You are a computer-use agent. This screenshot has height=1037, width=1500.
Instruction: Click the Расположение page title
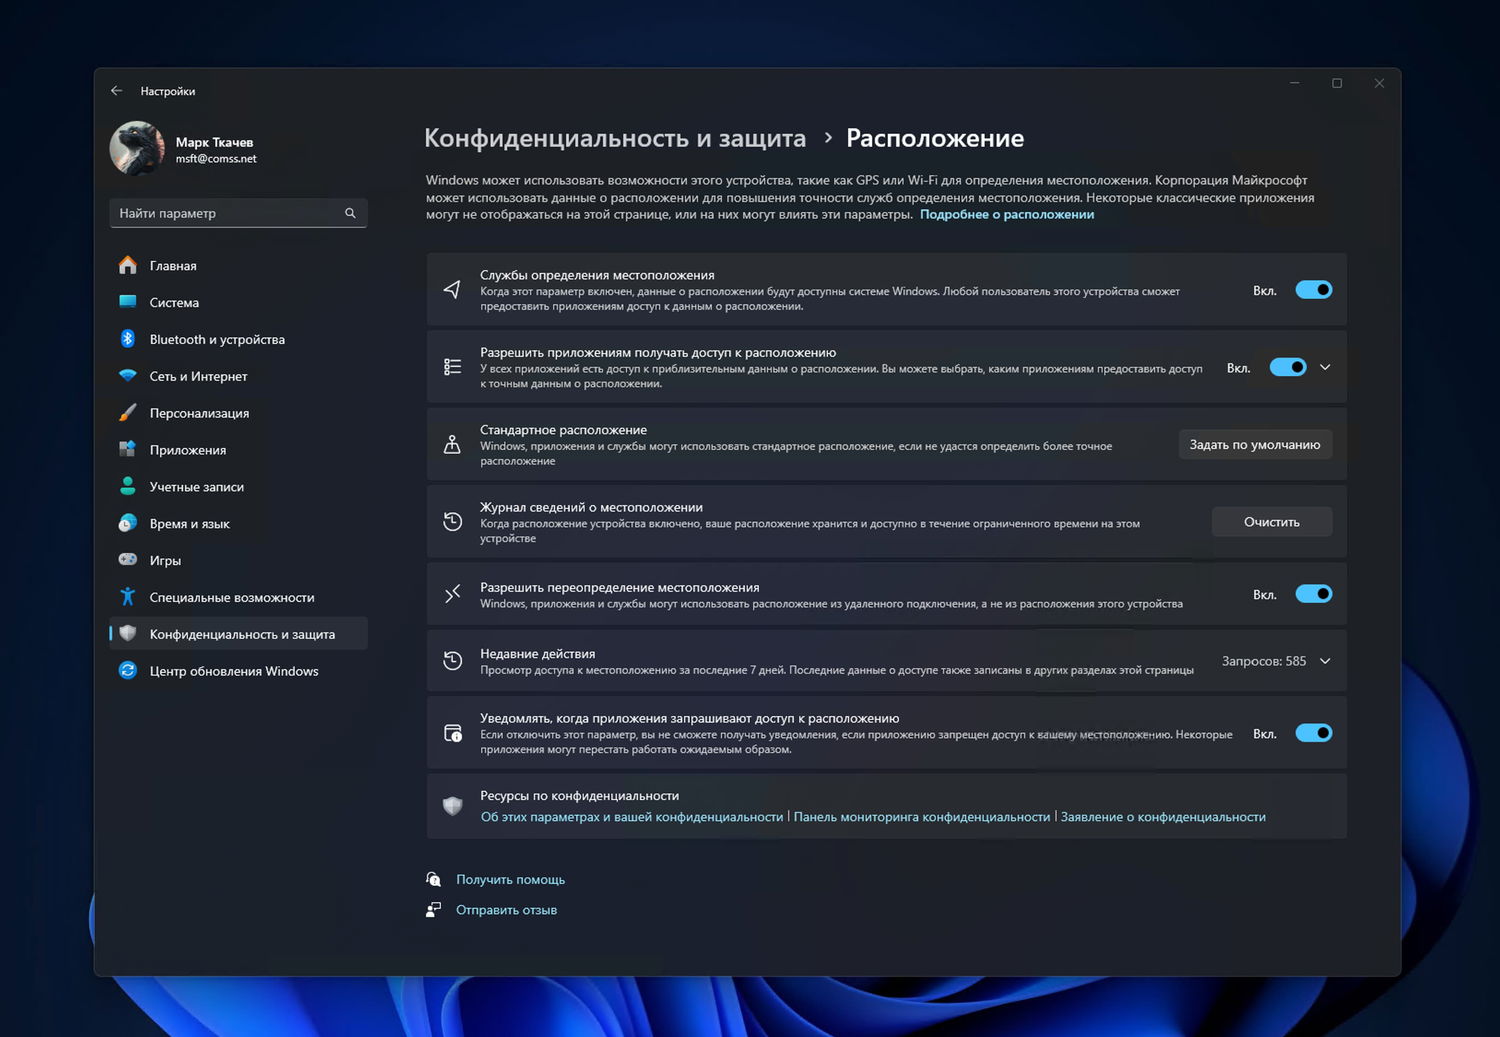tap(935, 138)
